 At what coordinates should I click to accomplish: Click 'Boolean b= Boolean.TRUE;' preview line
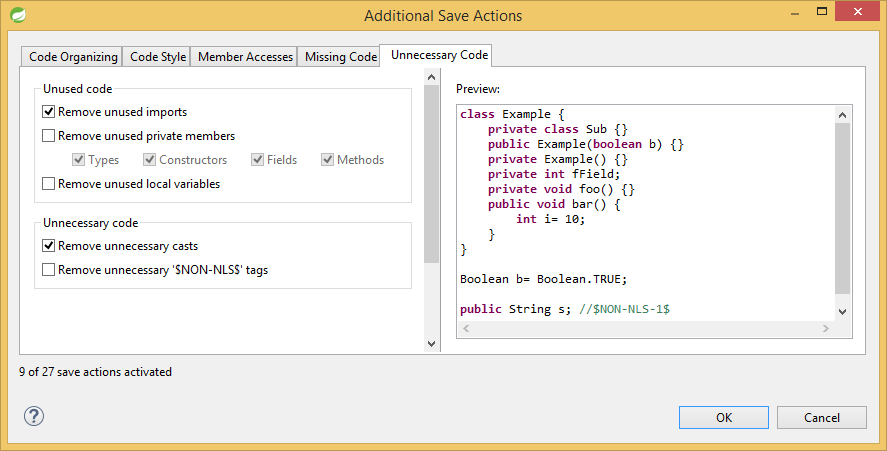pos(544,279)
